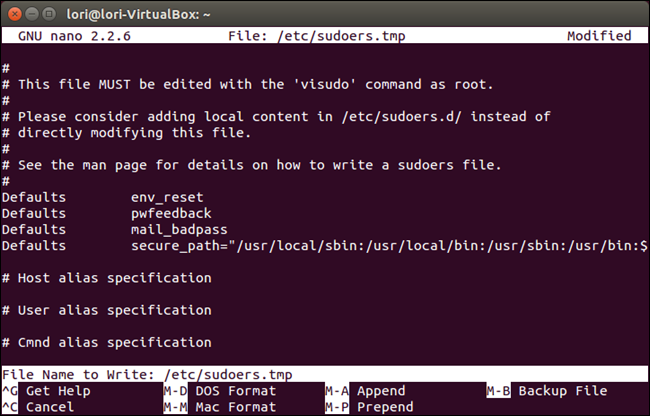Maximize the terminal window

click(x=49, y=14)
